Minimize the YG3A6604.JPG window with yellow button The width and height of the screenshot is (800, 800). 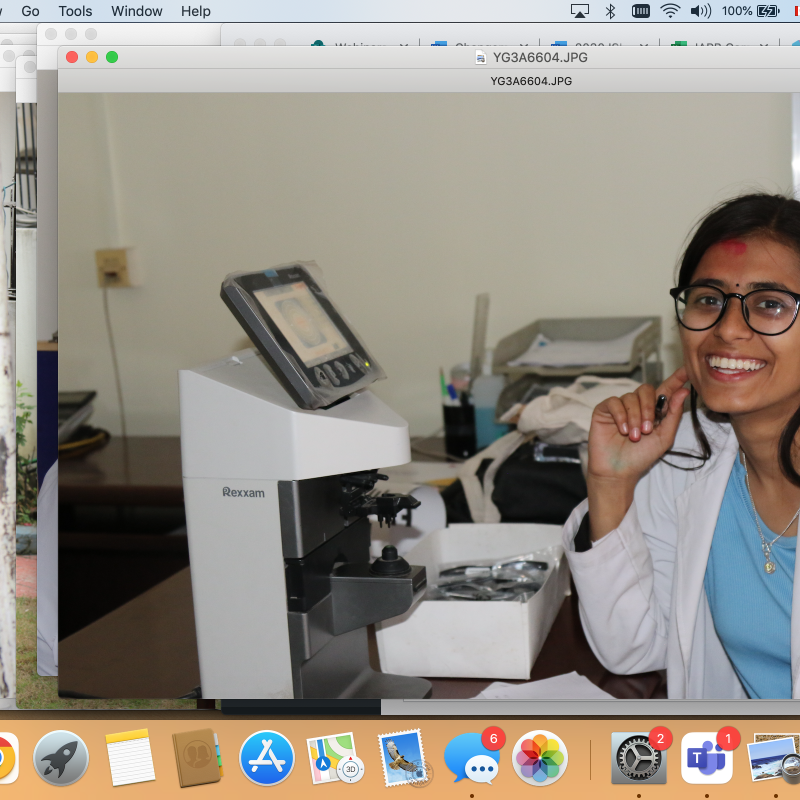(92, 57)
